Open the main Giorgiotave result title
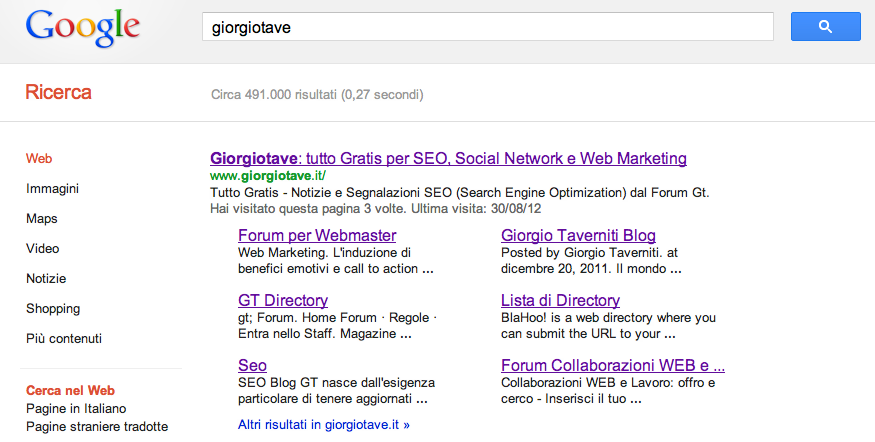Screen dimensions: 875x442 (x=448, y=158)
